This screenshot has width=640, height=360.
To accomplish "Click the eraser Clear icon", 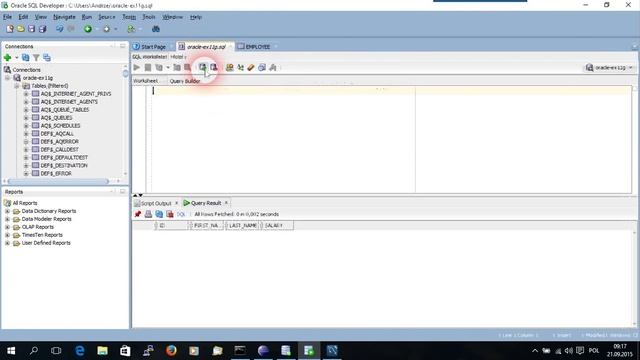I will [x=251, y=67].
